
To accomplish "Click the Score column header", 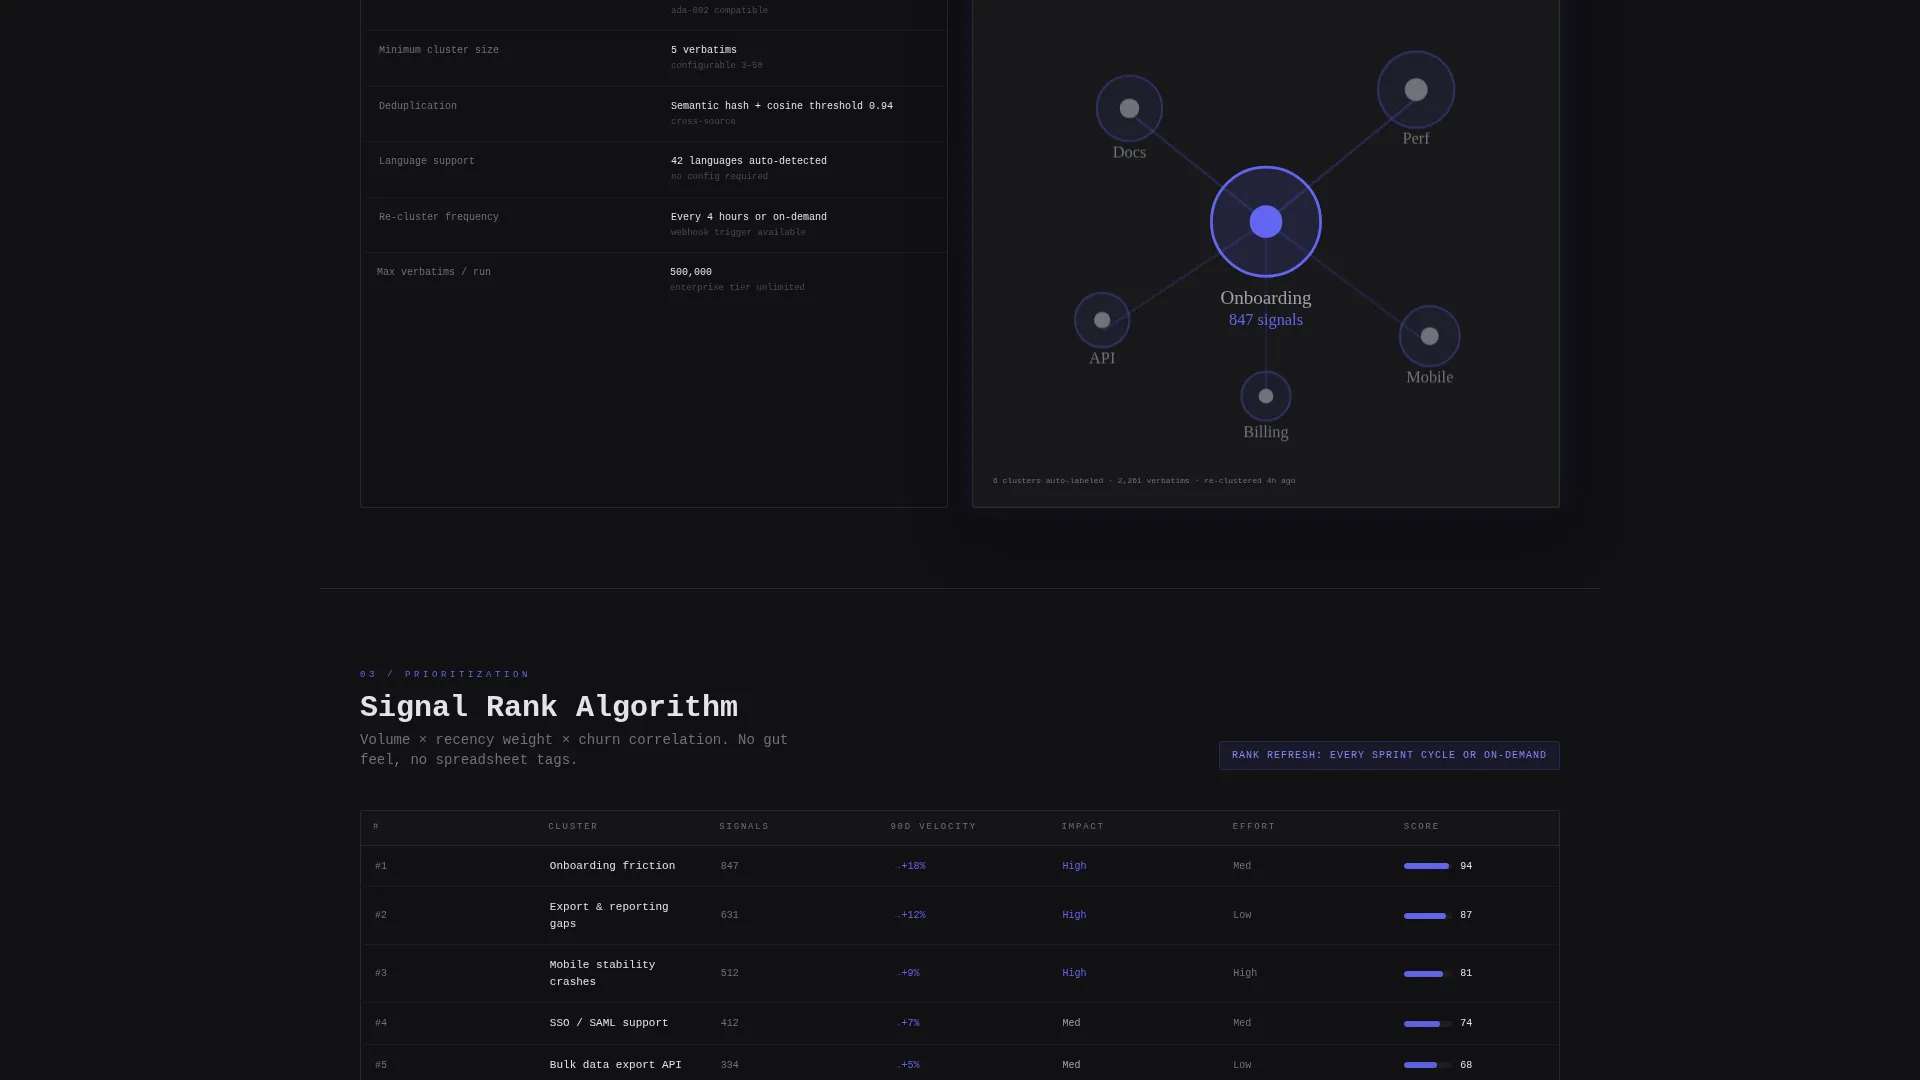I will pyautogui.click(x=1421, y=827).
